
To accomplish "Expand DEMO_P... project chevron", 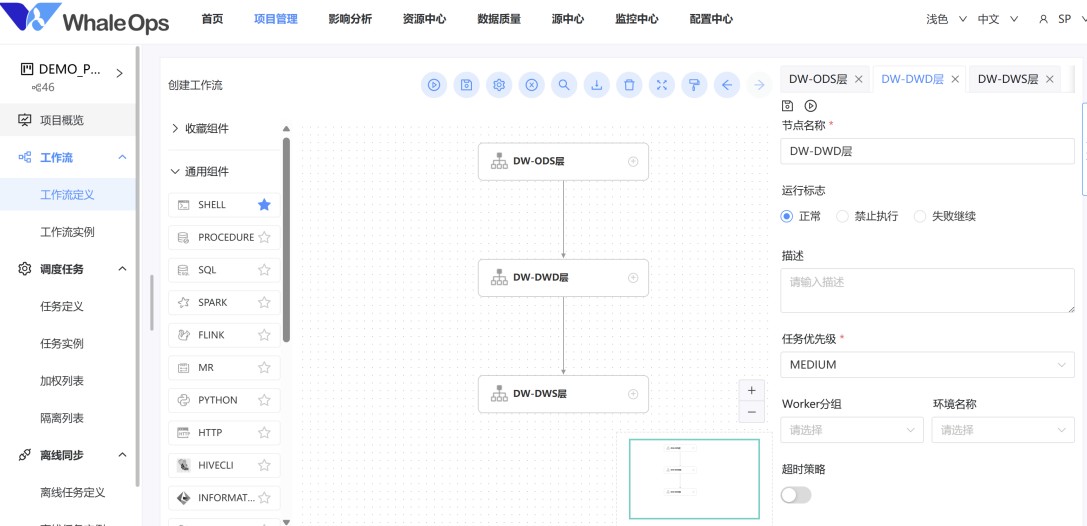I will [x=119, y=73].
